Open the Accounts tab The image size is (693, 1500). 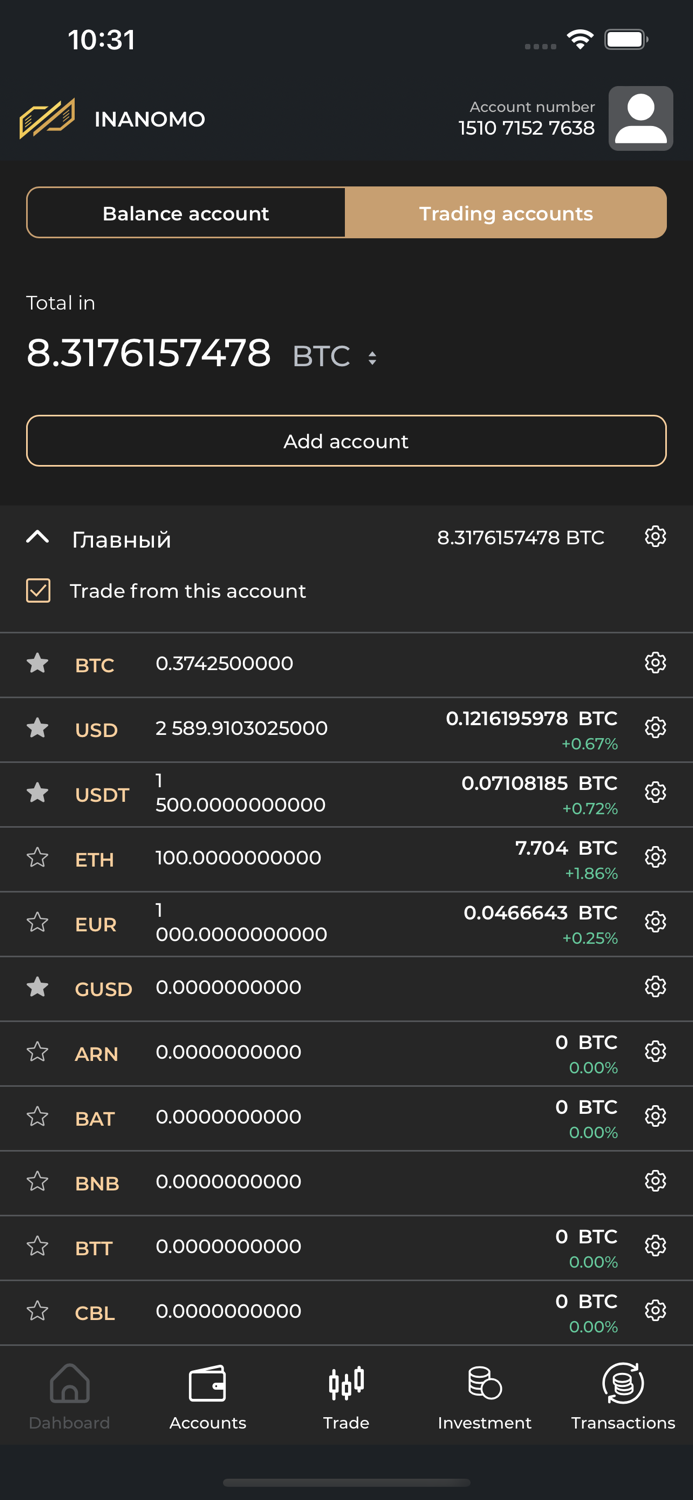(208, 1397)
